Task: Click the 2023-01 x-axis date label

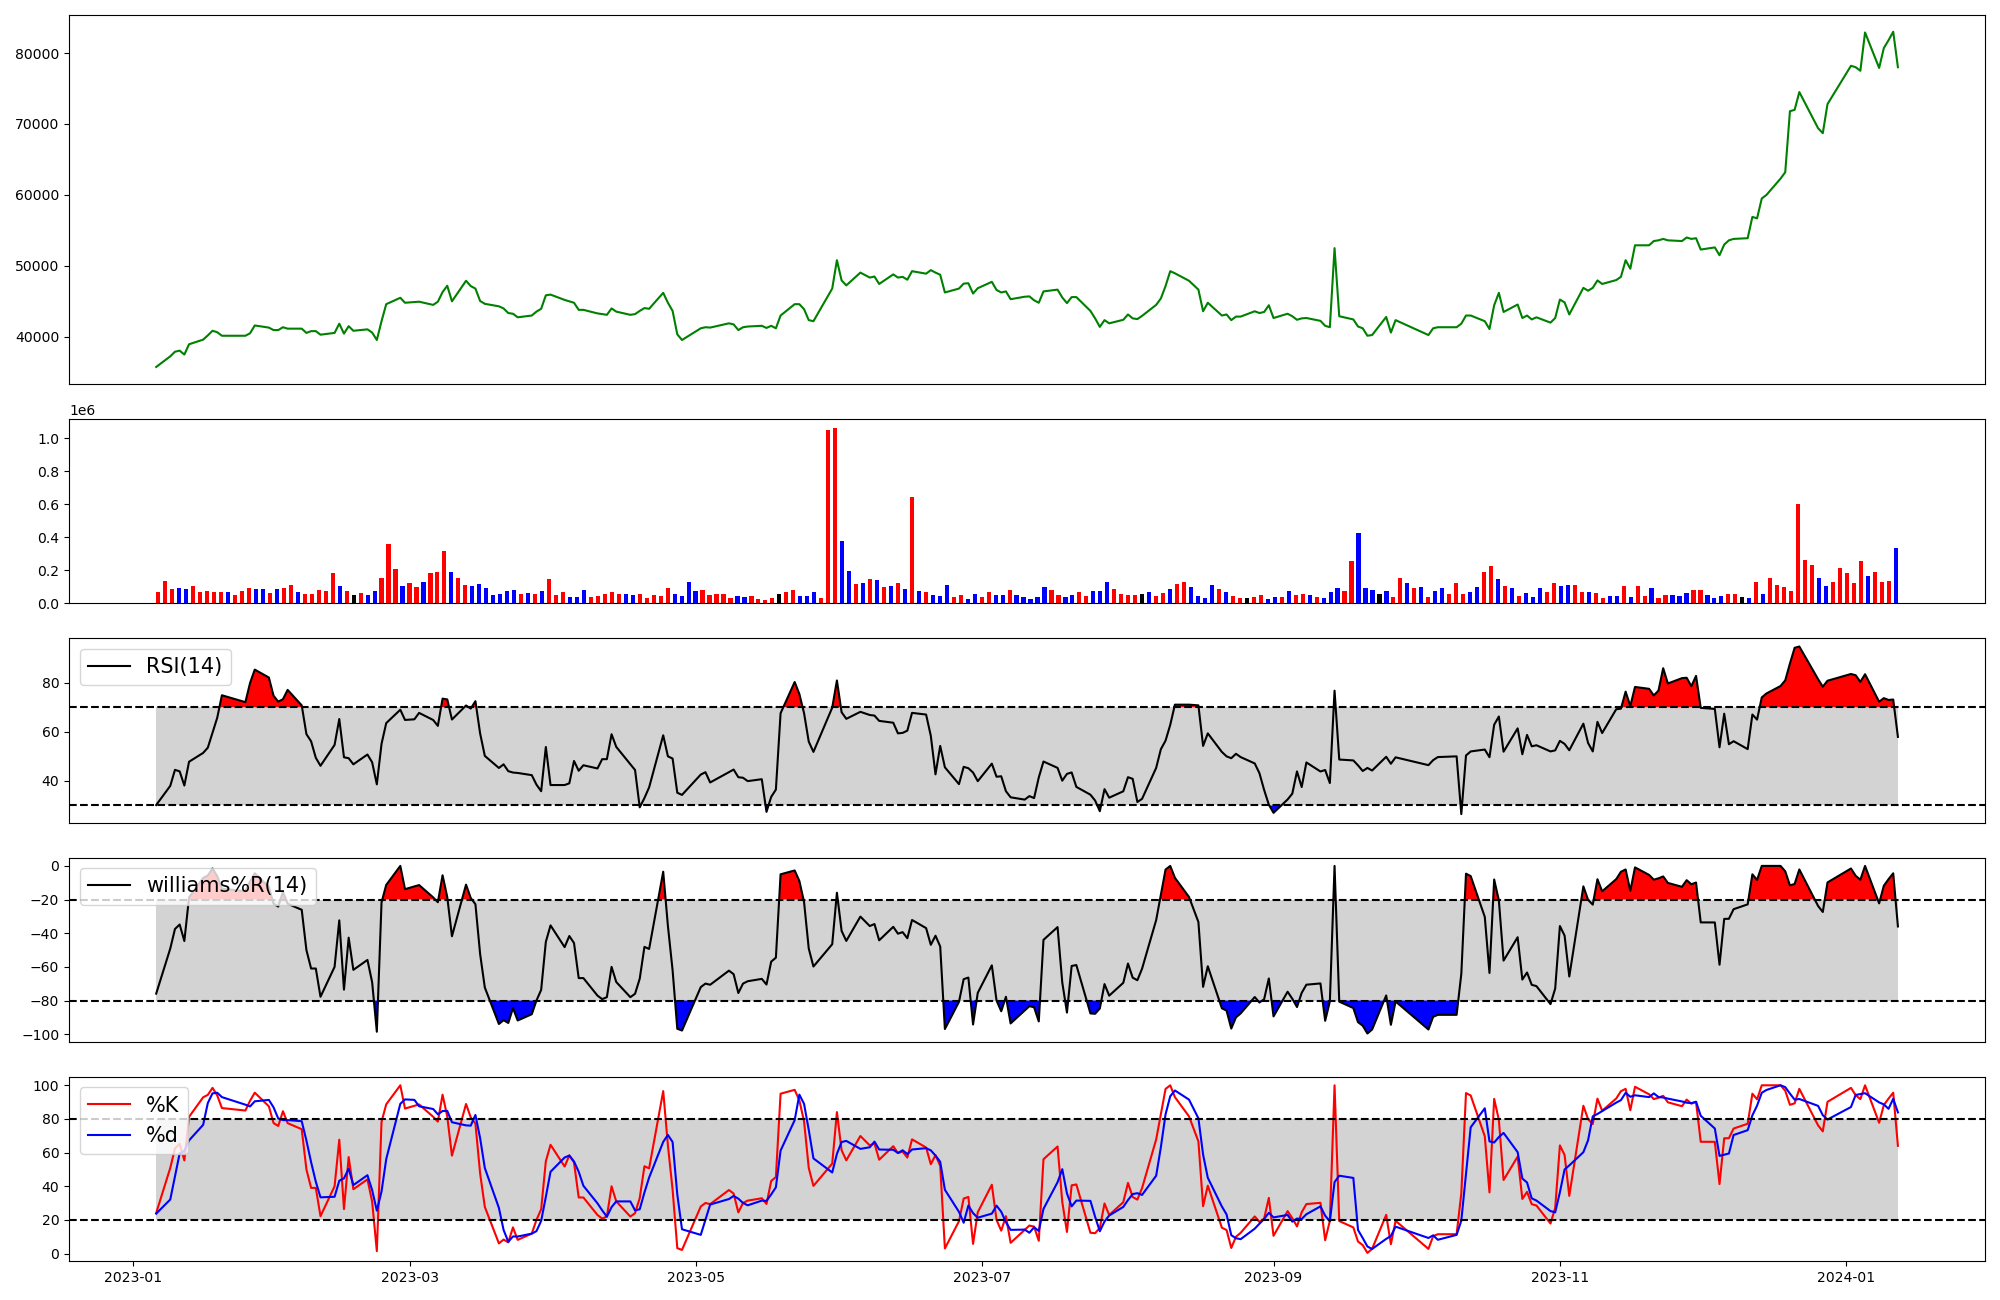Action: click(133, 1277)
